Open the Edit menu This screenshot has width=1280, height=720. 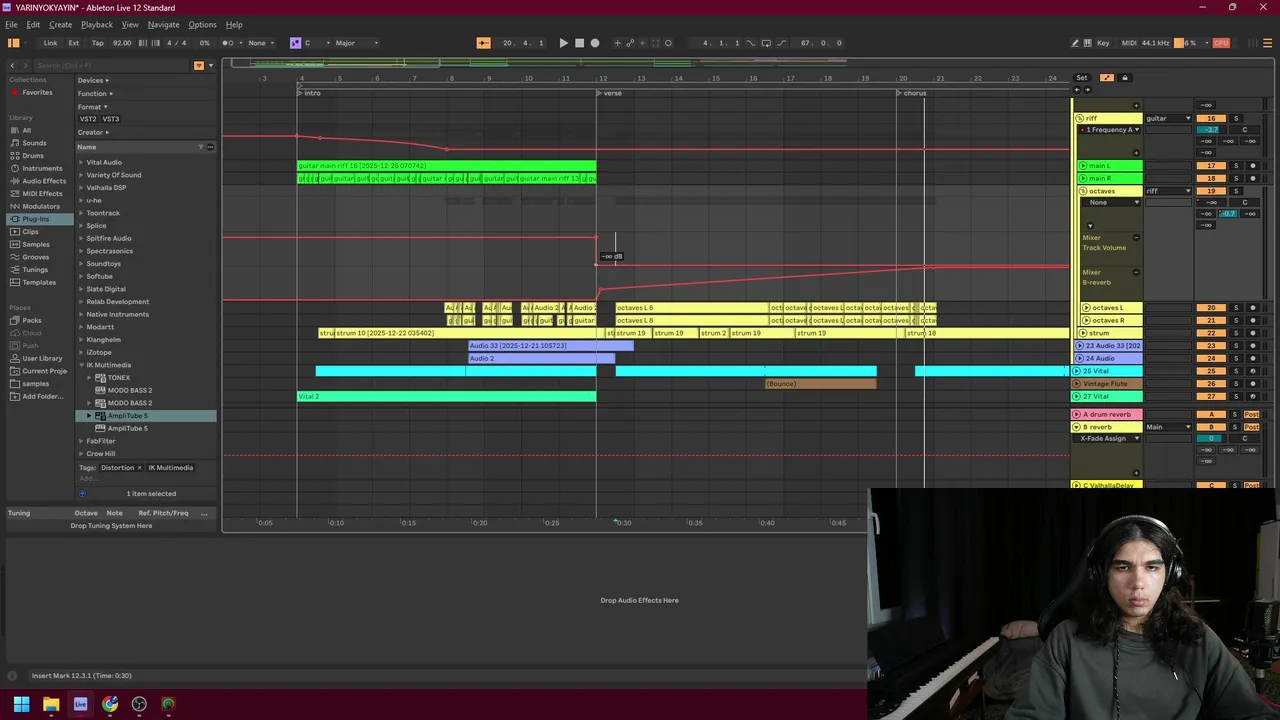pyautogui.click(x=33, y=24)
